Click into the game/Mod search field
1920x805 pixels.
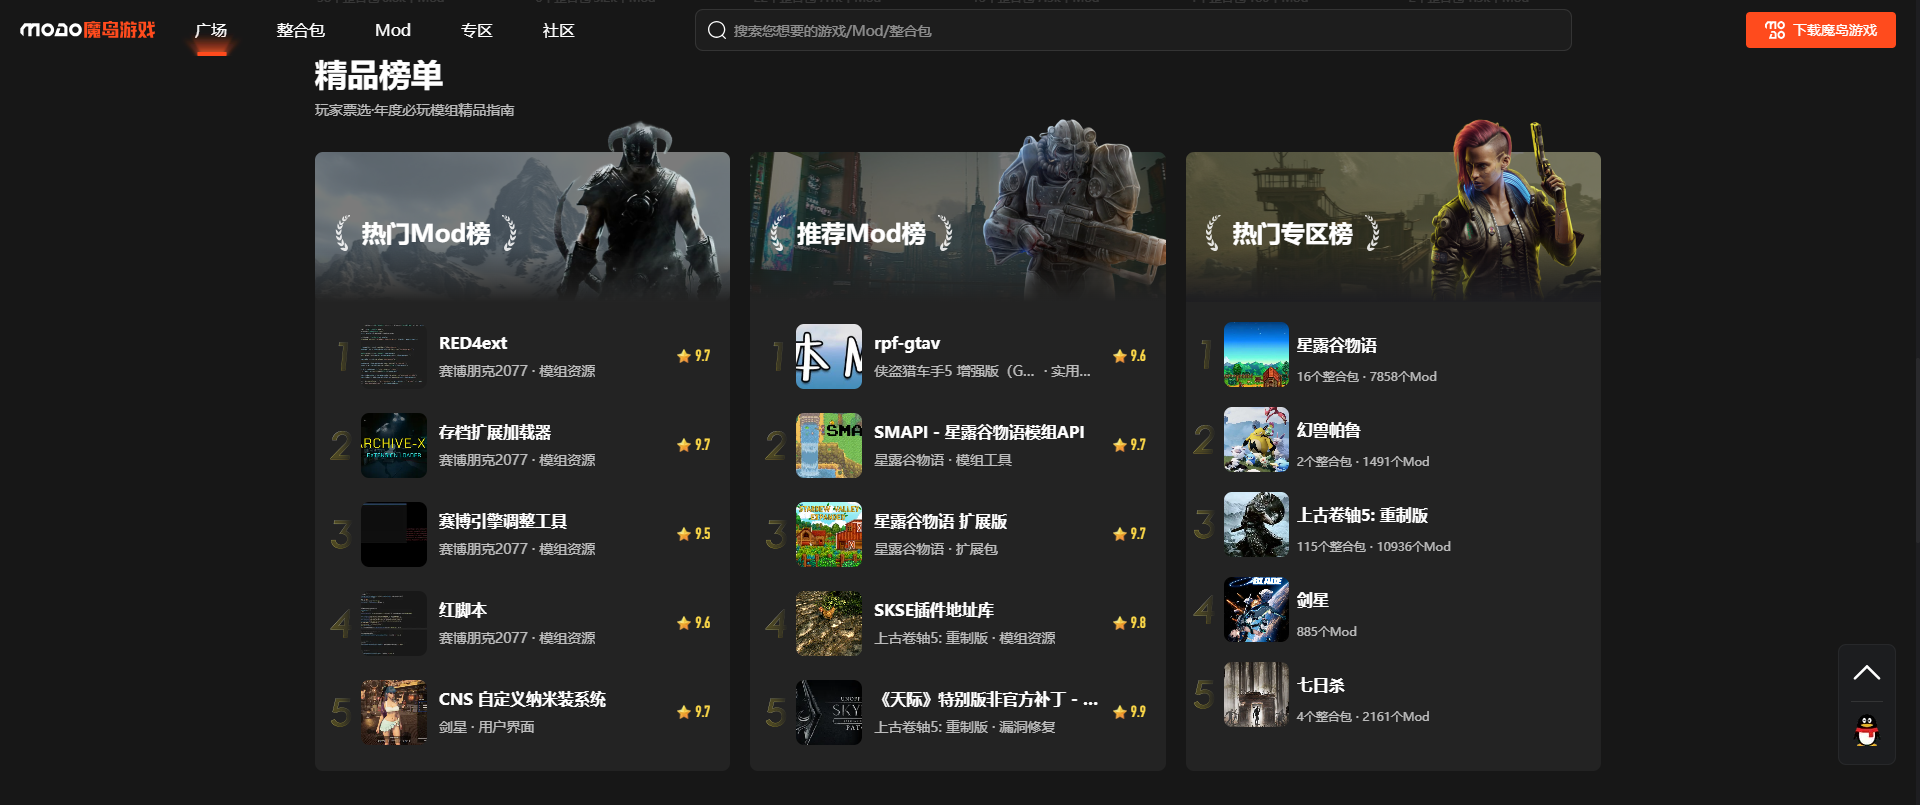[1140, 30]
